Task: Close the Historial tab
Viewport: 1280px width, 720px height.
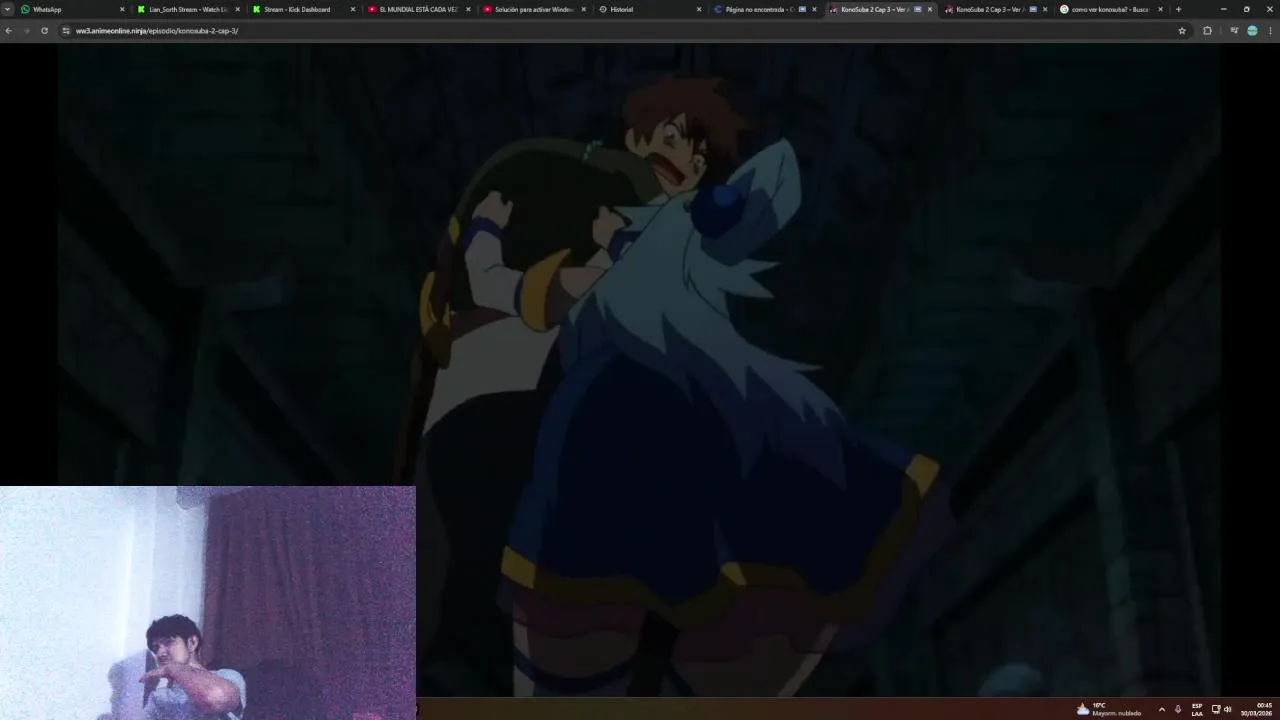Action: [698, 9]
